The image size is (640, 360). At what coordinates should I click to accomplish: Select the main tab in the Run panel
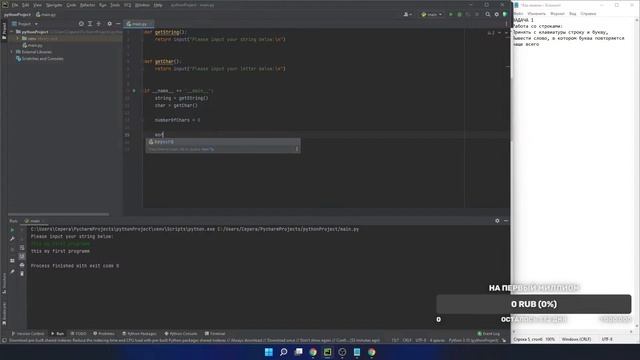pos(34,221)
